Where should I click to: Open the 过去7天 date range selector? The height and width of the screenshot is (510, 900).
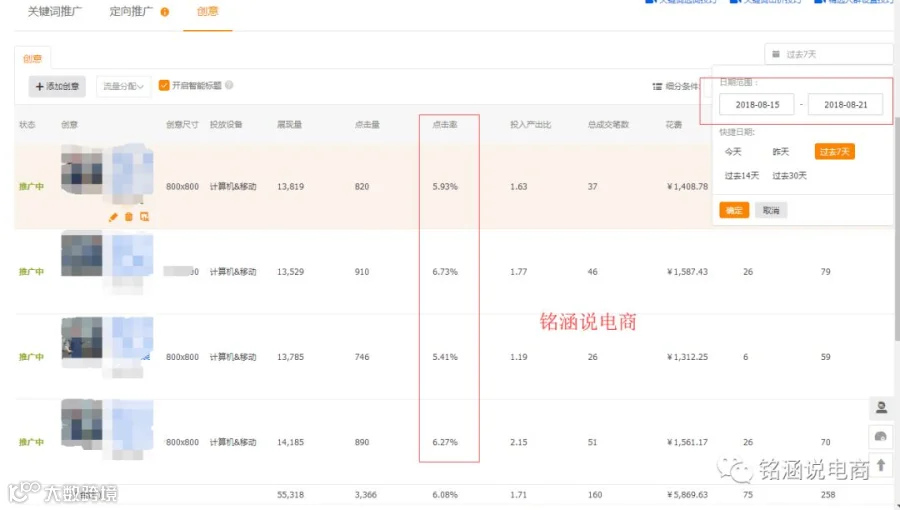828,54
